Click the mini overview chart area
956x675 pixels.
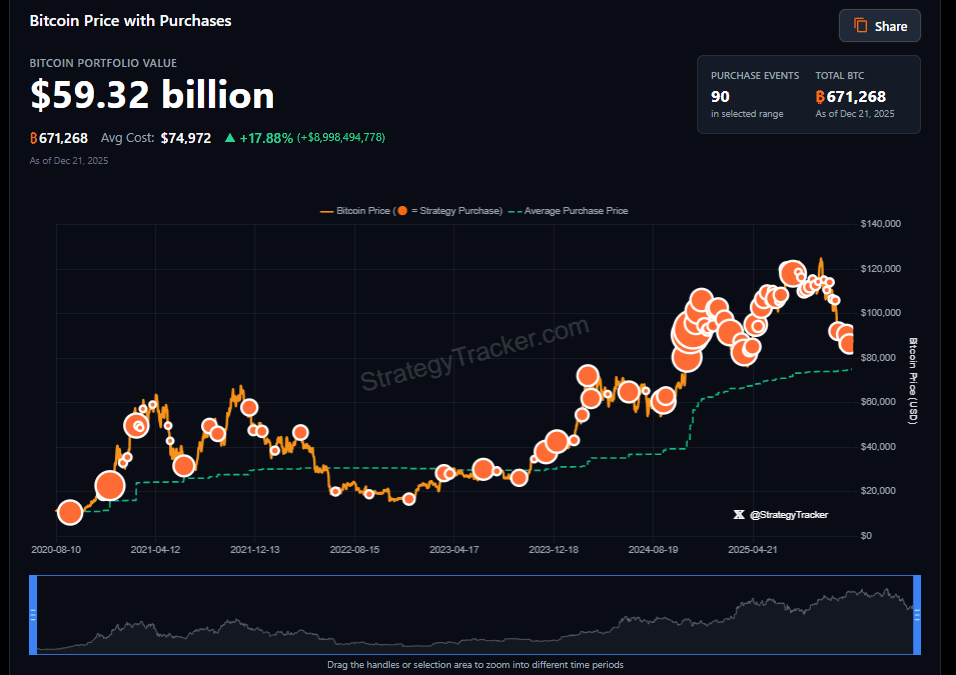[475, 615]
